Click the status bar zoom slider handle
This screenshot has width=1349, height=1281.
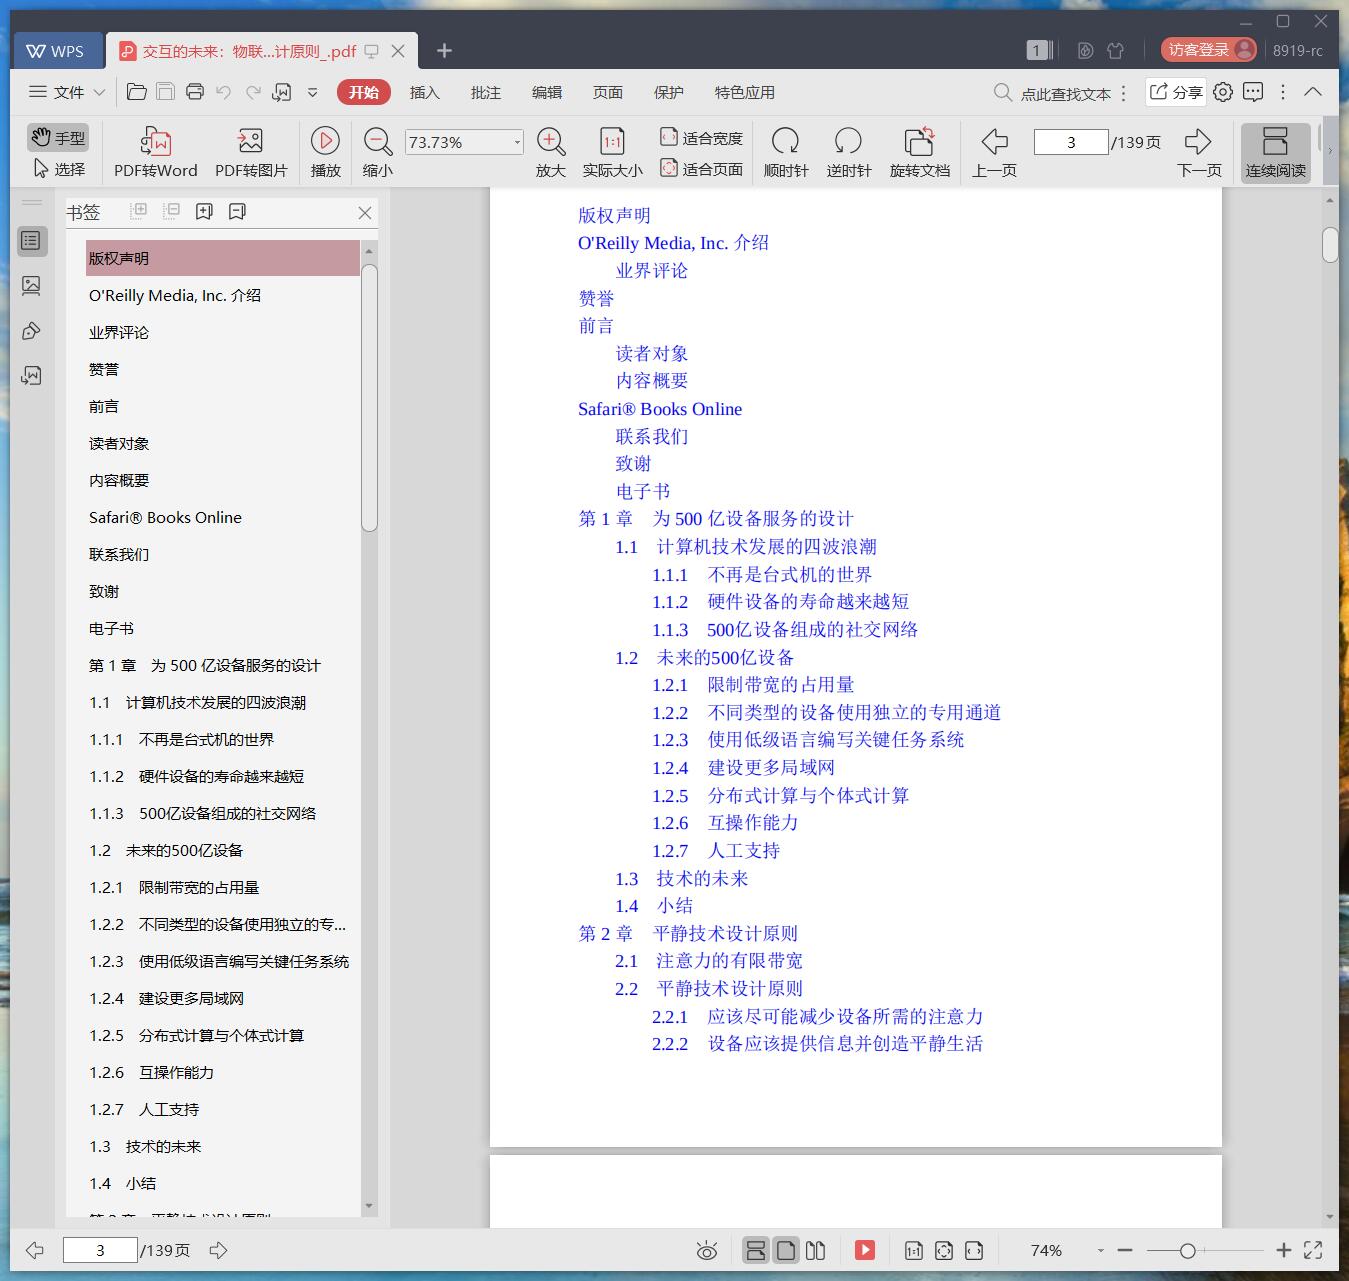pyautogui.click(x=1187, y=1250)
